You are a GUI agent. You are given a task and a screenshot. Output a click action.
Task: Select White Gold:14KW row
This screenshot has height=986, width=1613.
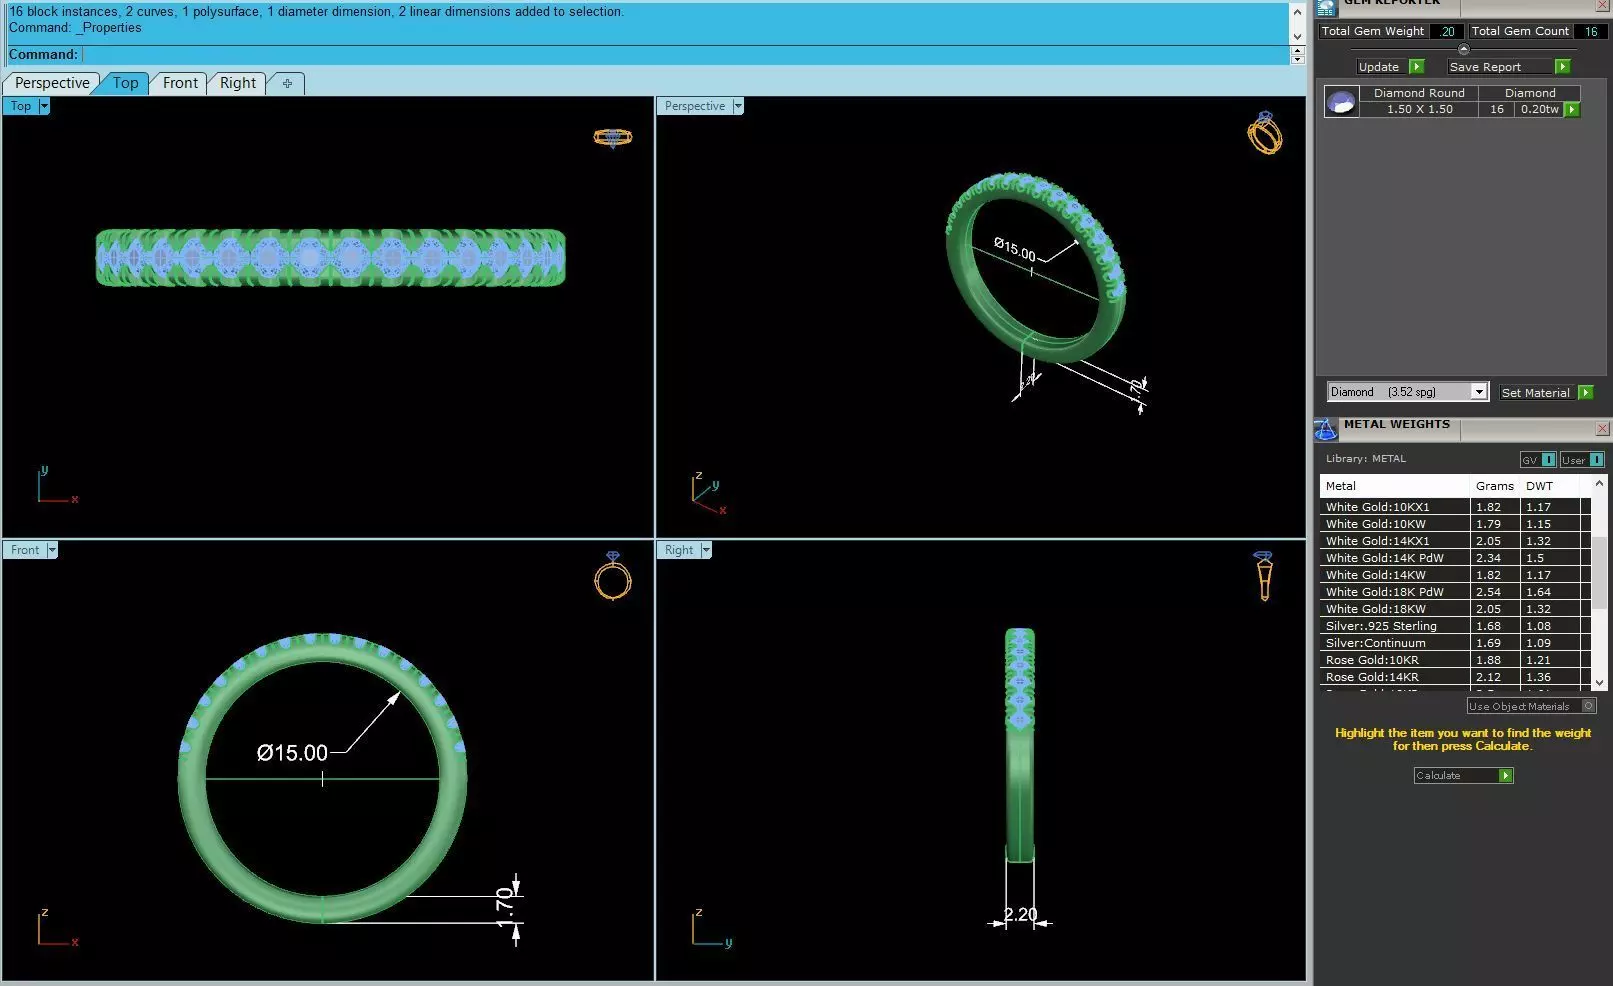(1455, 575)
